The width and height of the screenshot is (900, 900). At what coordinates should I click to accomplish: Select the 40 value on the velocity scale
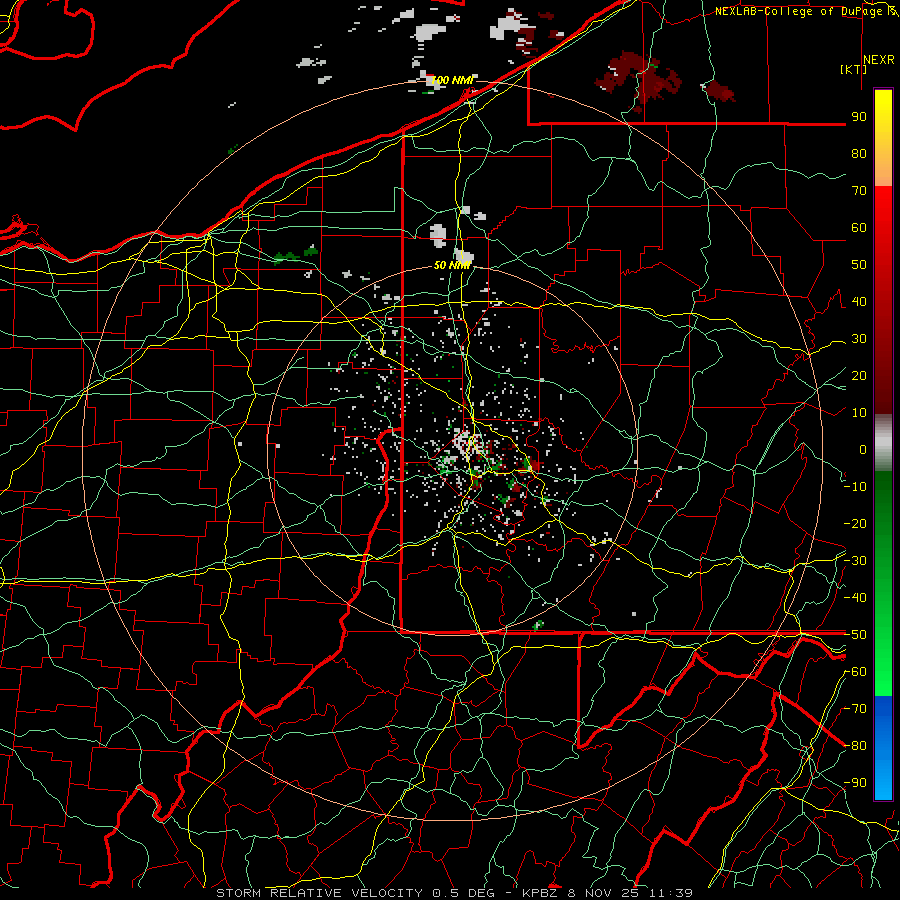point(859,301)
